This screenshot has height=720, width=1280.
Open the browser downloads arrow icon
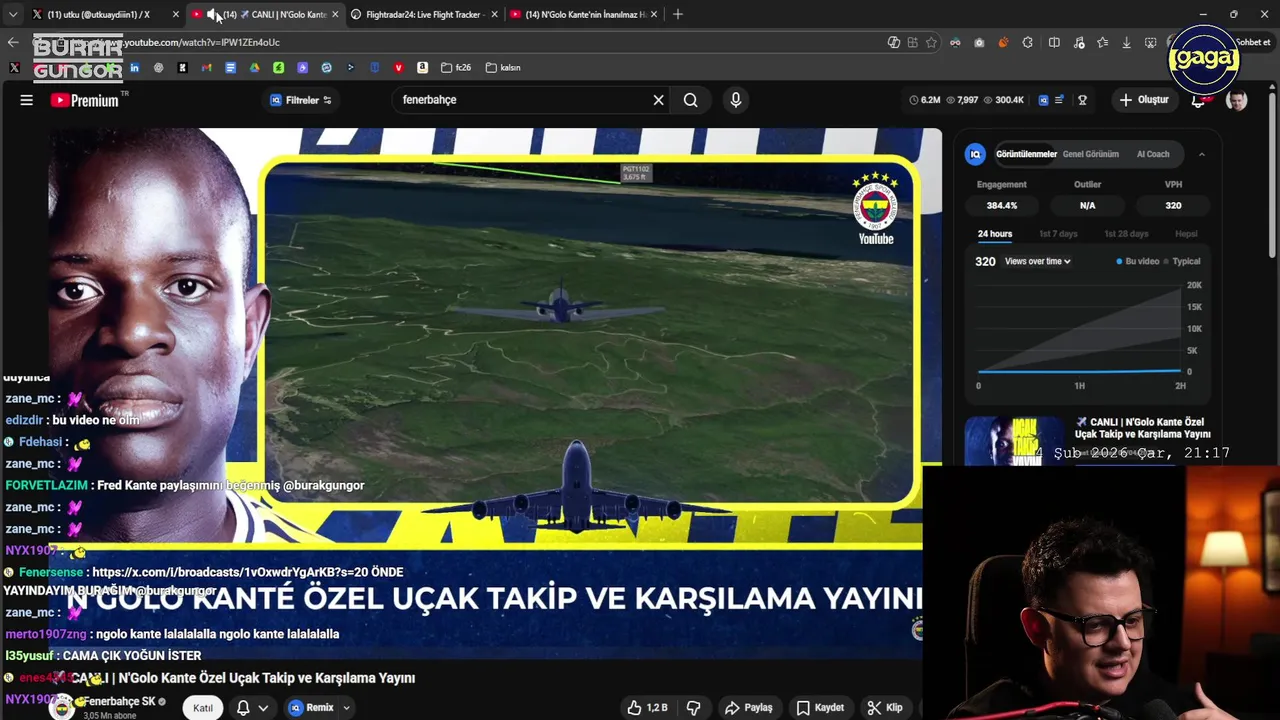[1126, 43]
